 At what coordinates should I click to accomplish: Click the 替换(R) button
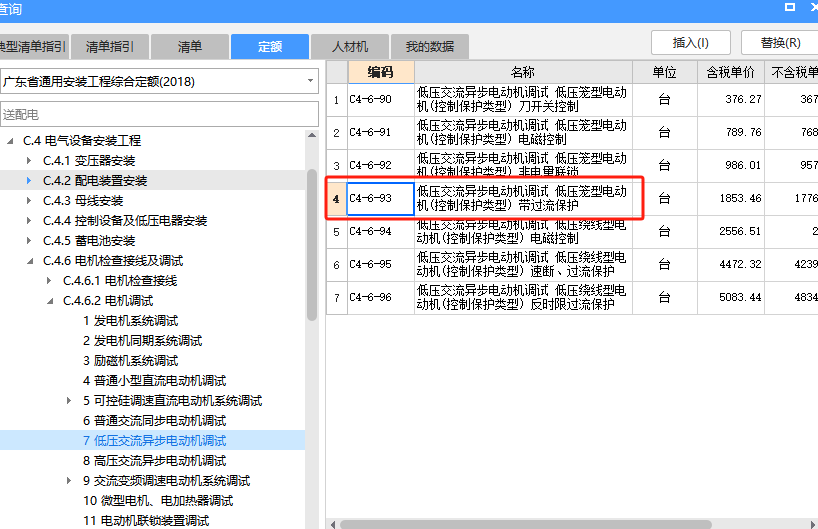click(x=780, y=43)
